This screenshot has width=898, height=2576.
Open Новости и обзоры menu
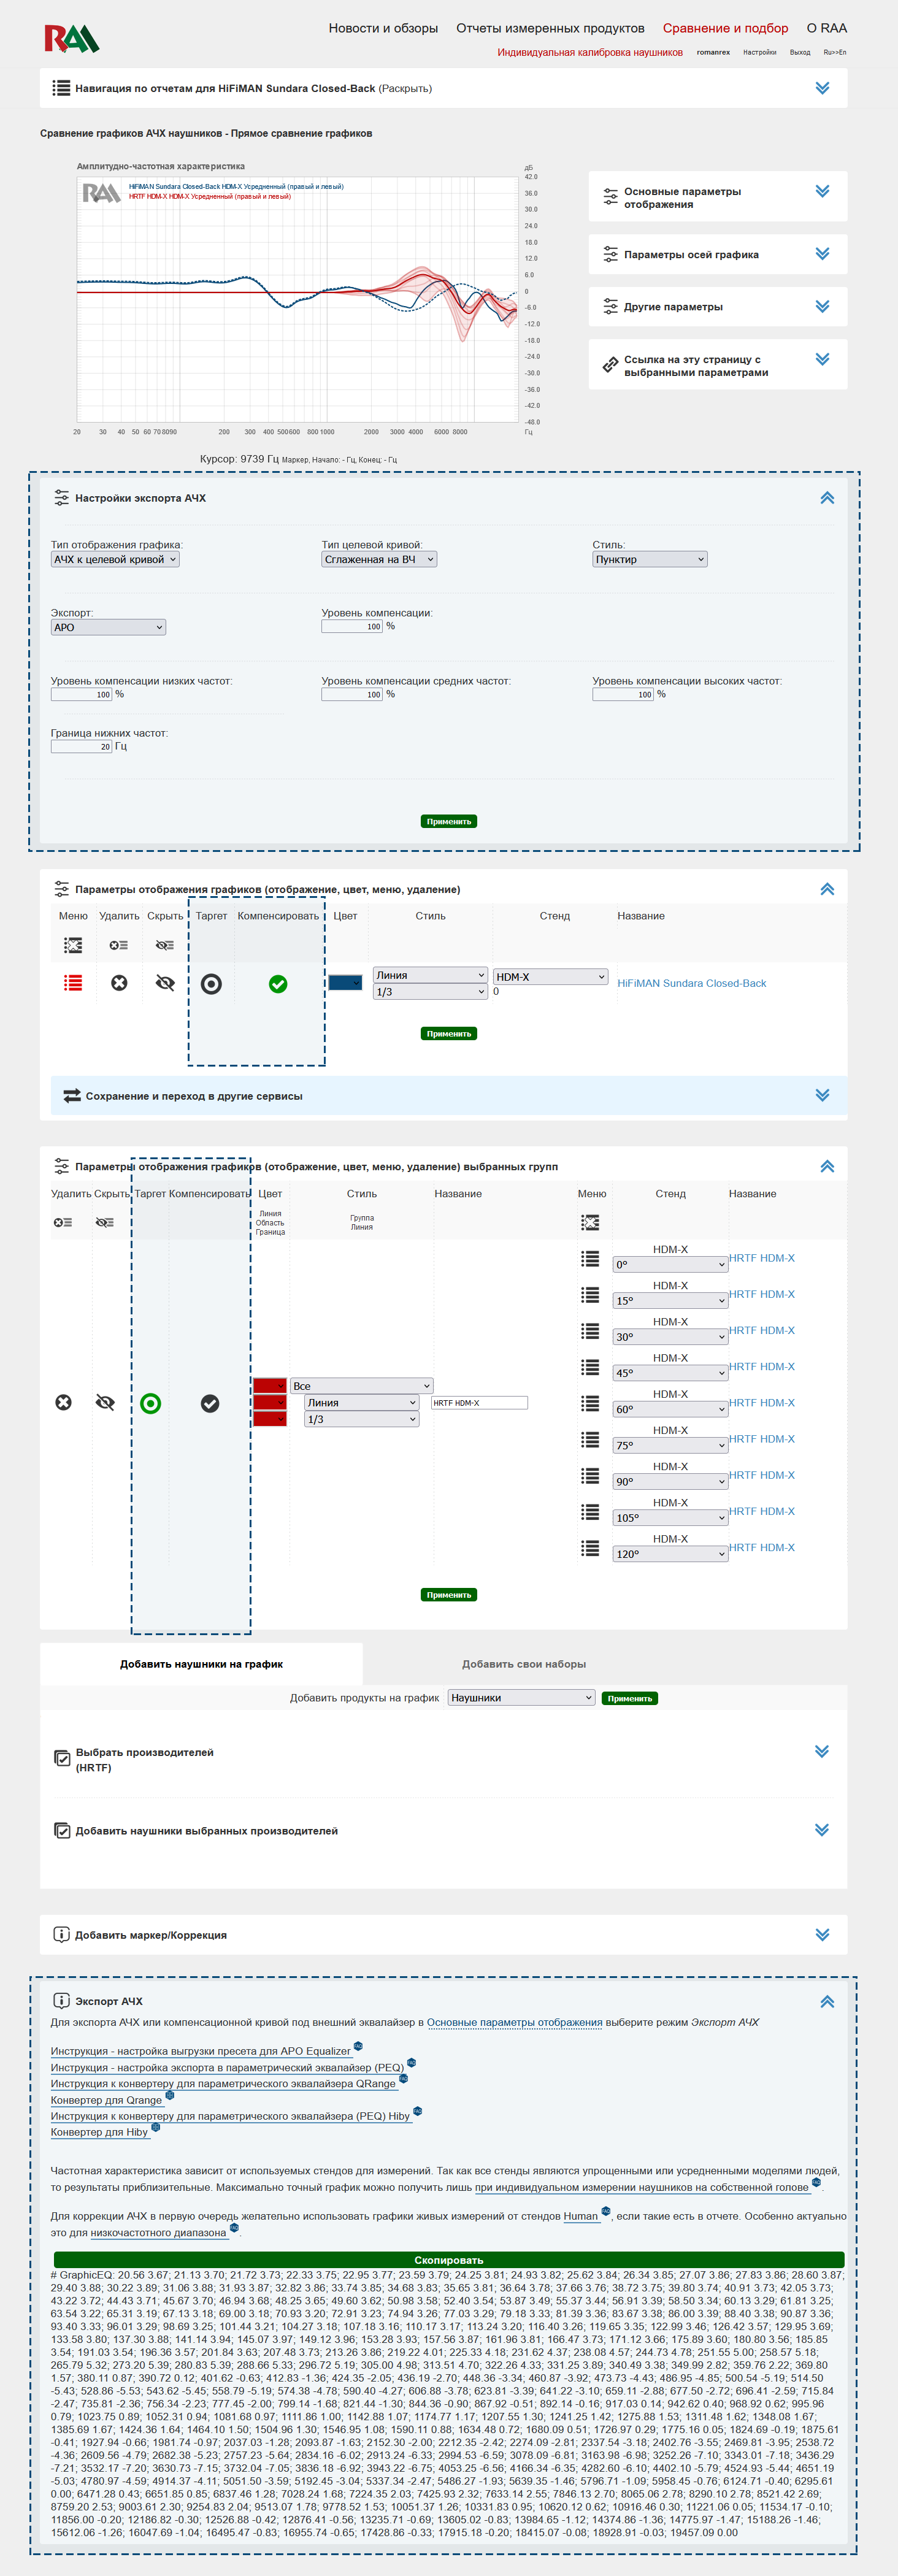(x=383, y=28)
